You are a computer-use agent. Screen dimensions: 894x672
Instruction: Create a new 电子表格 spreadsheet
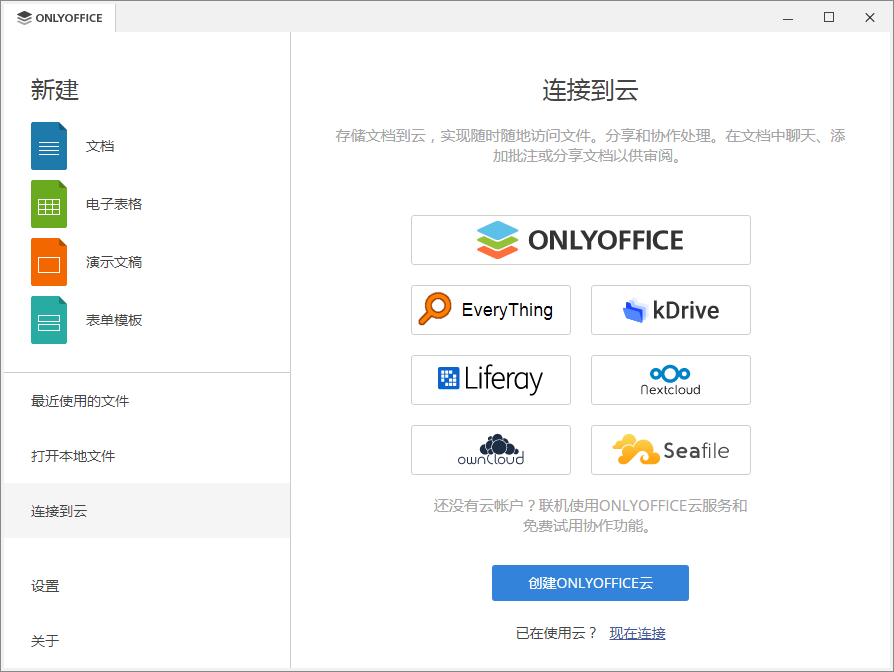(113, 204)
